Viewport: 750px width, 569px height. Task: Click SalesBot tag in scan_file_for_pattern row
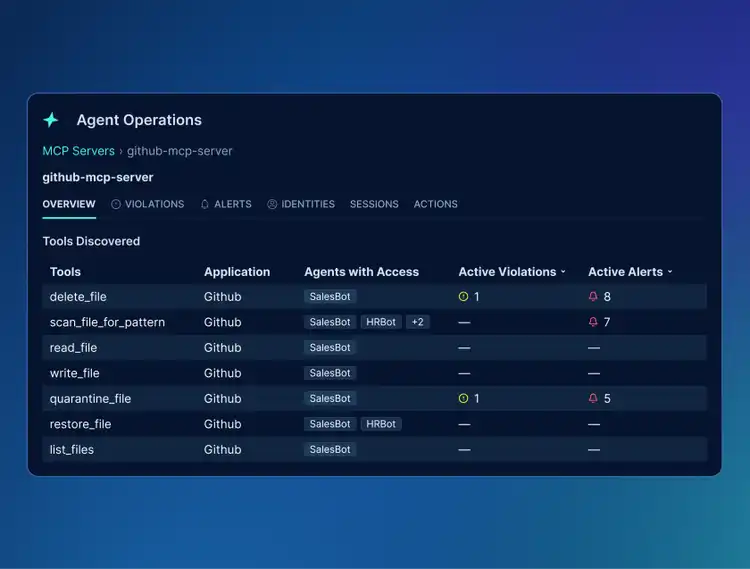330,322
